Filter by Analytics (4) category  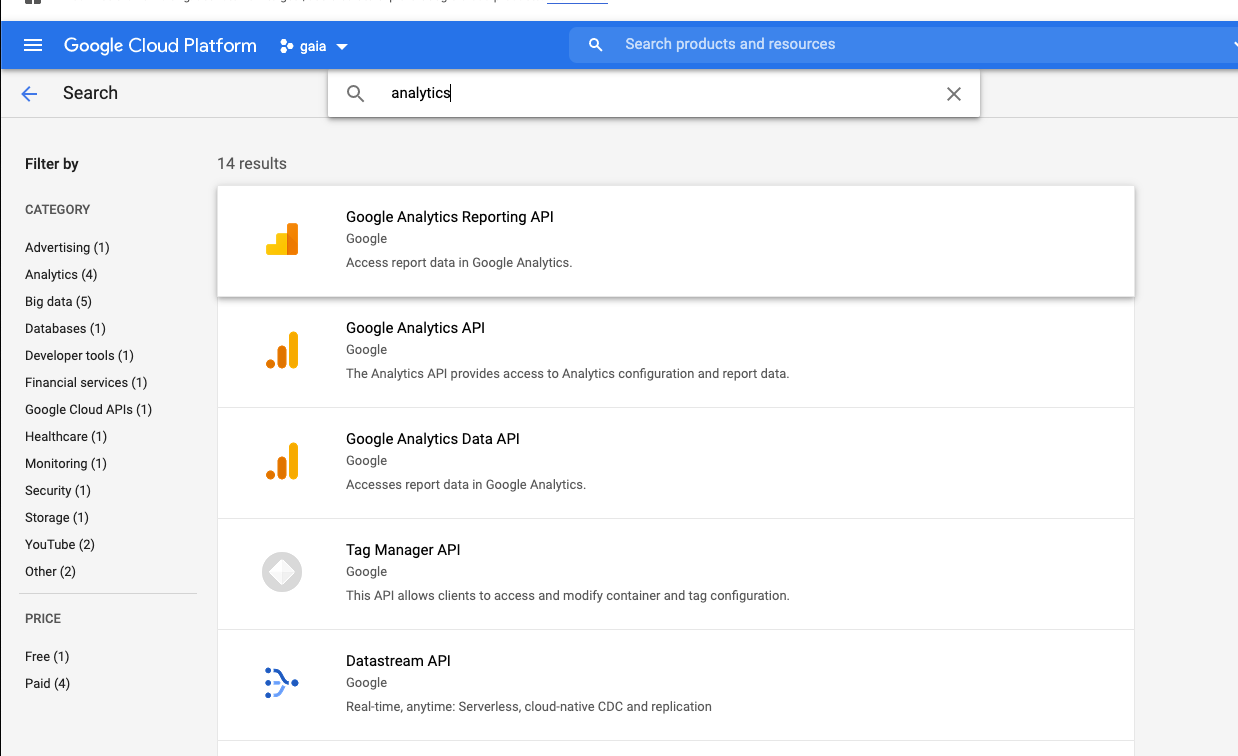[x=61, y=275]
